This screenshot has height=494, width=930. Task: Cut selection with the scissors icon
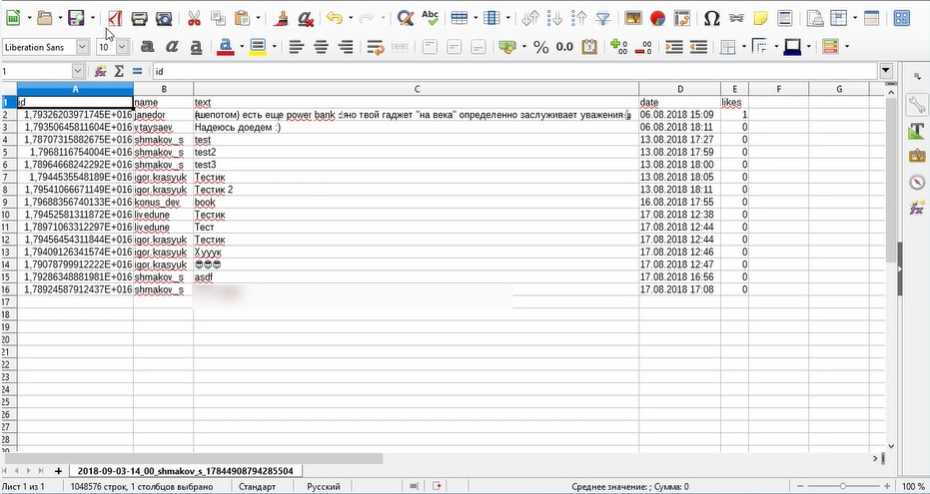click(194, 18)
